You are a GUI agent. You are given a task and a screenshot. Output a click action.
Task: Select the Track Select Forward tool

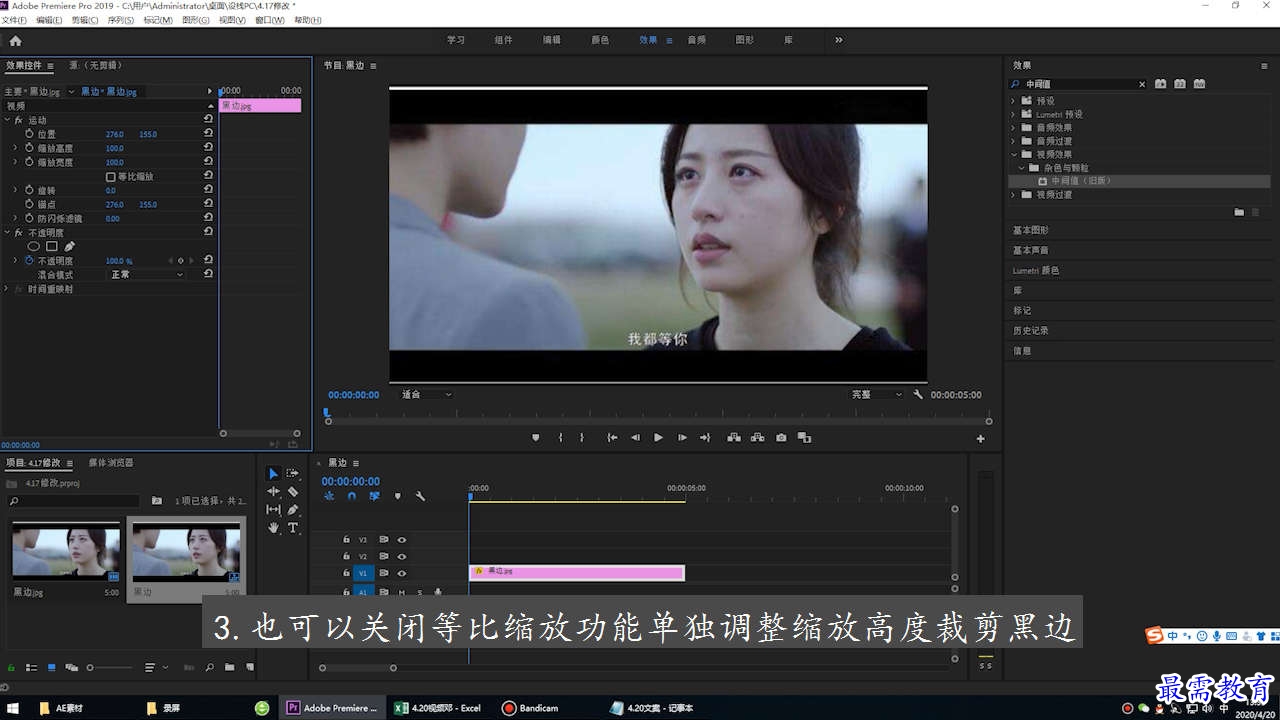293,473
